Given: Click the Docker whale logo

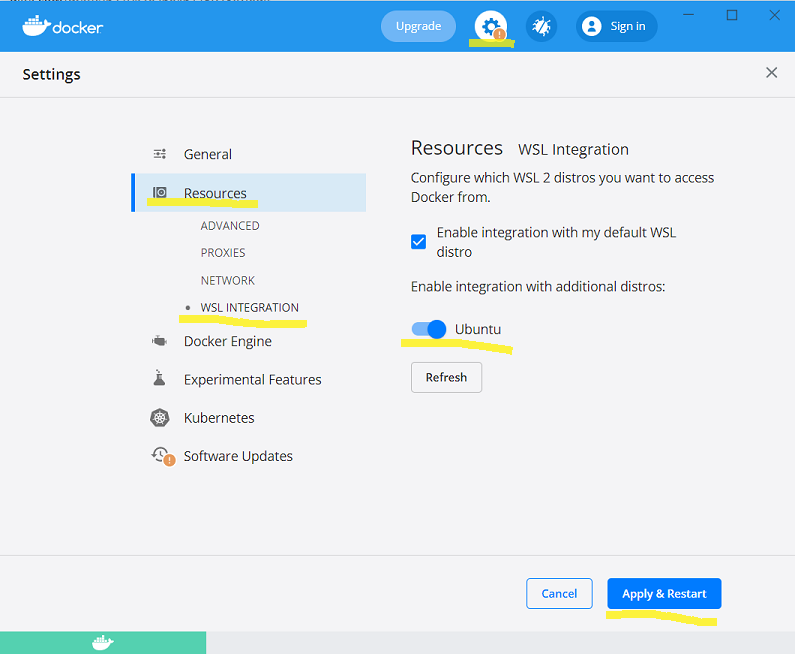Looking at the screenshot, I should tap(62, 26).
